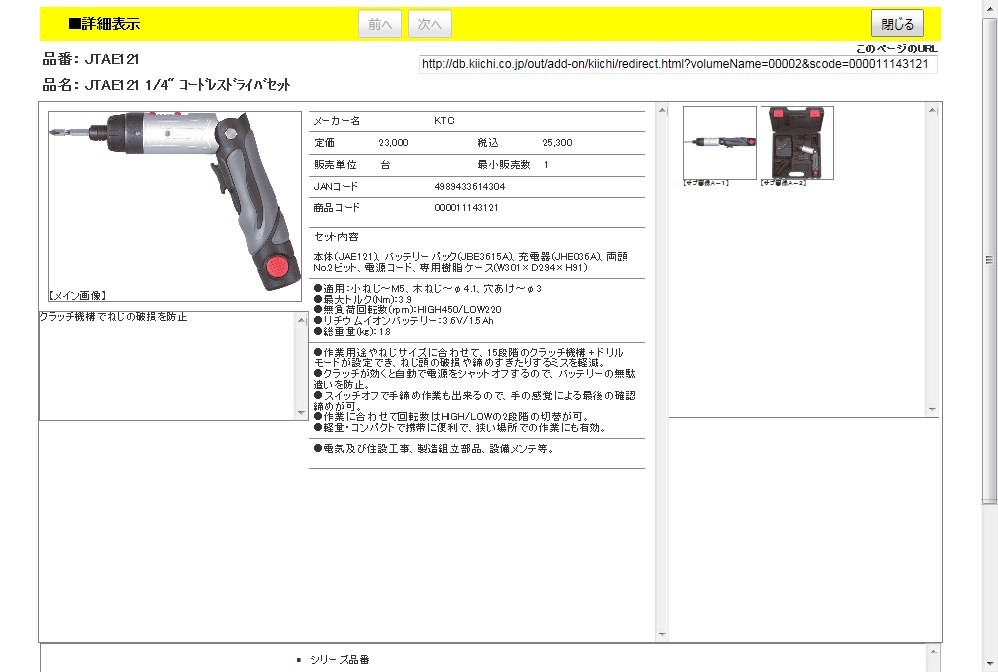
Task: Click the 無負荷回転数 HIGH450/LOW220 spec line
Action: coord(408,310)
